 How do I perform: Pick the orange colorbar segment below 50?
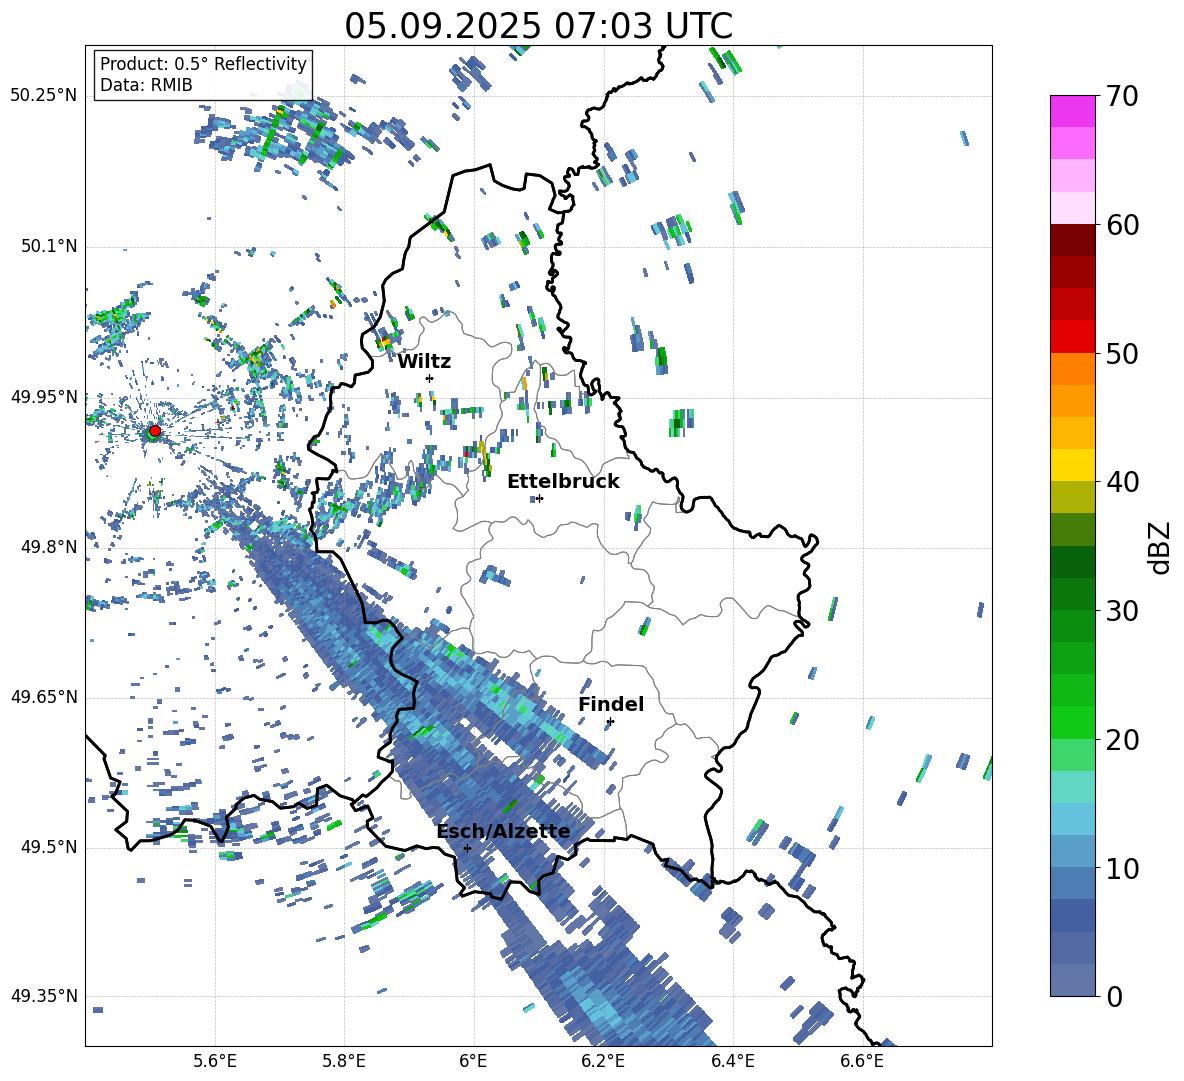coord(1072,369)
